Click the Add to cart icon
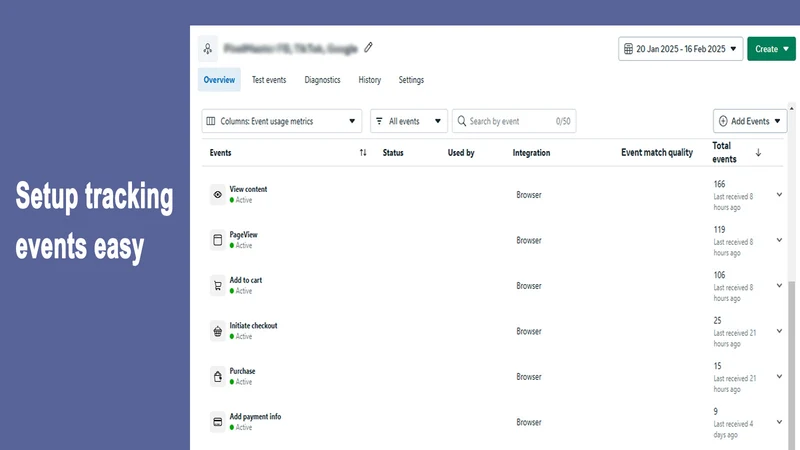 [x=217, y=286]
